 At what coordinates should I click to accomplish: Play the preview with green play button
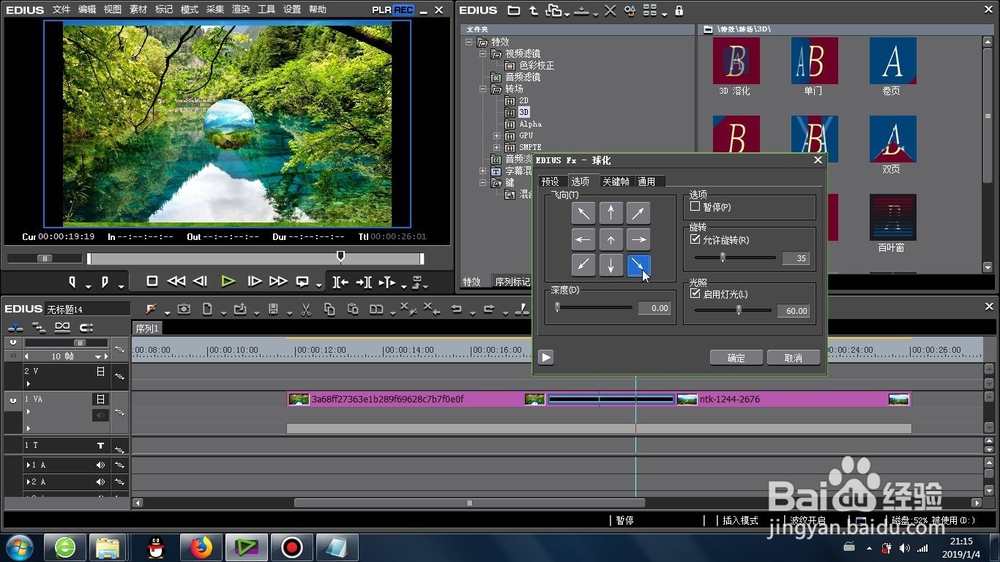[228, 281]
